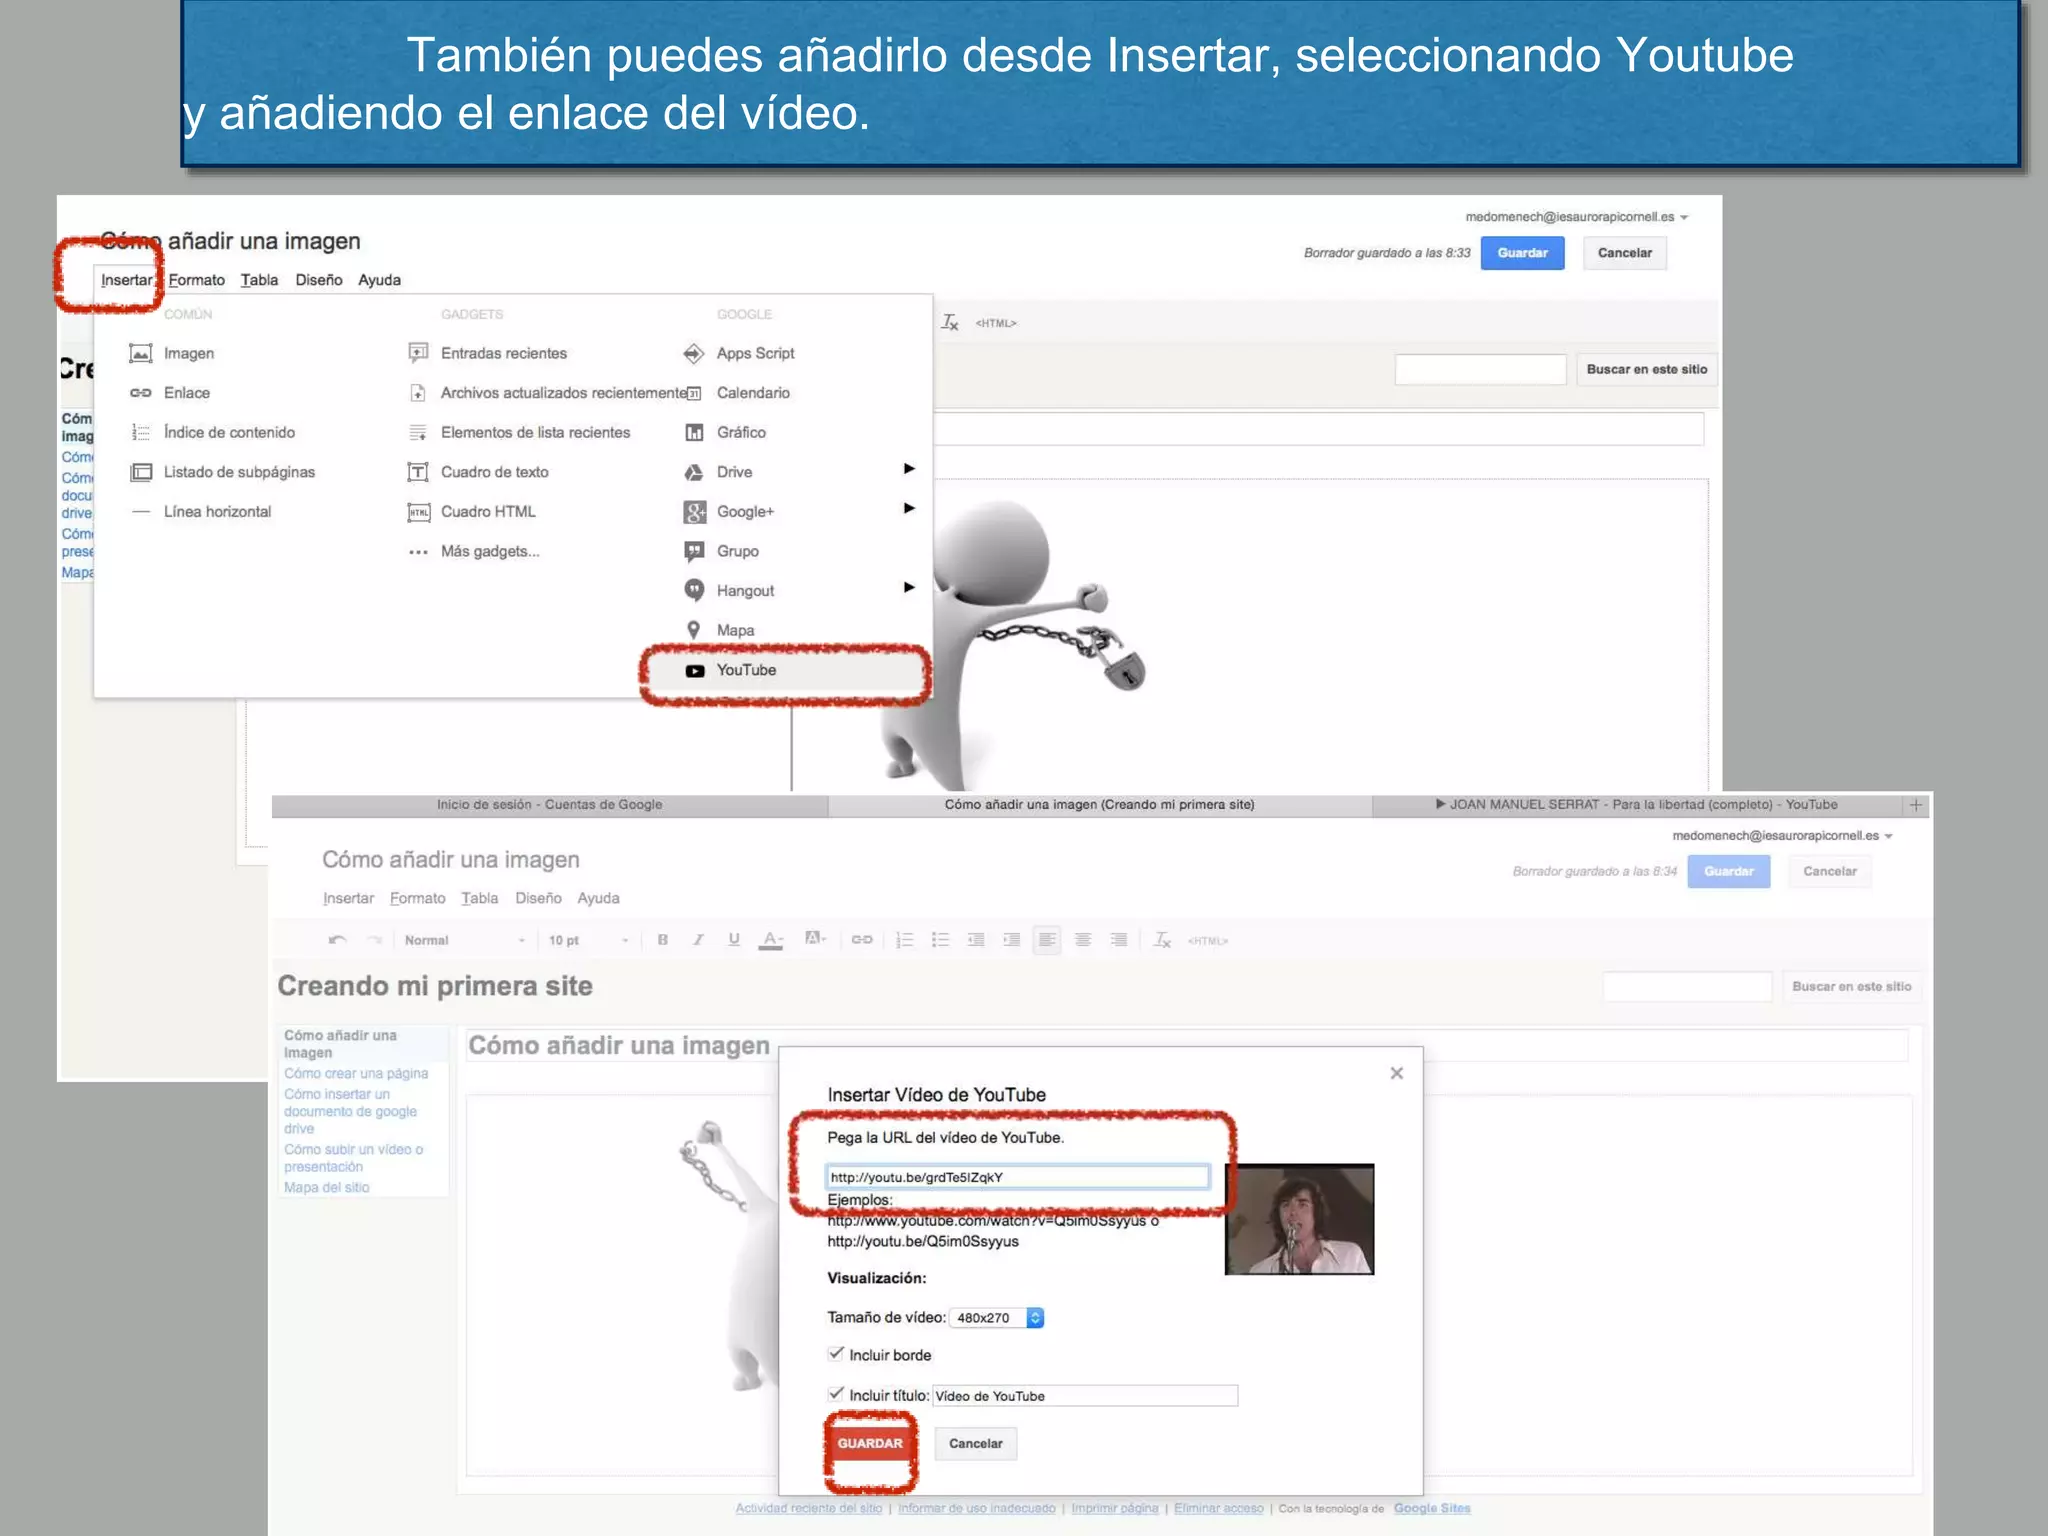Click Buscar en este sitio in upper window
Viewport: 2048px width, 1536px height.
[1646, 369]
